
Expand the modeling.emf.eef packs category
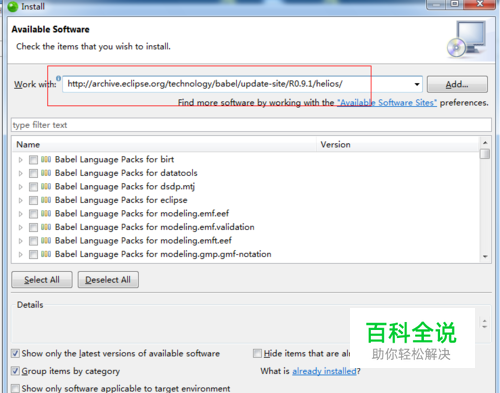coord(21,214)
